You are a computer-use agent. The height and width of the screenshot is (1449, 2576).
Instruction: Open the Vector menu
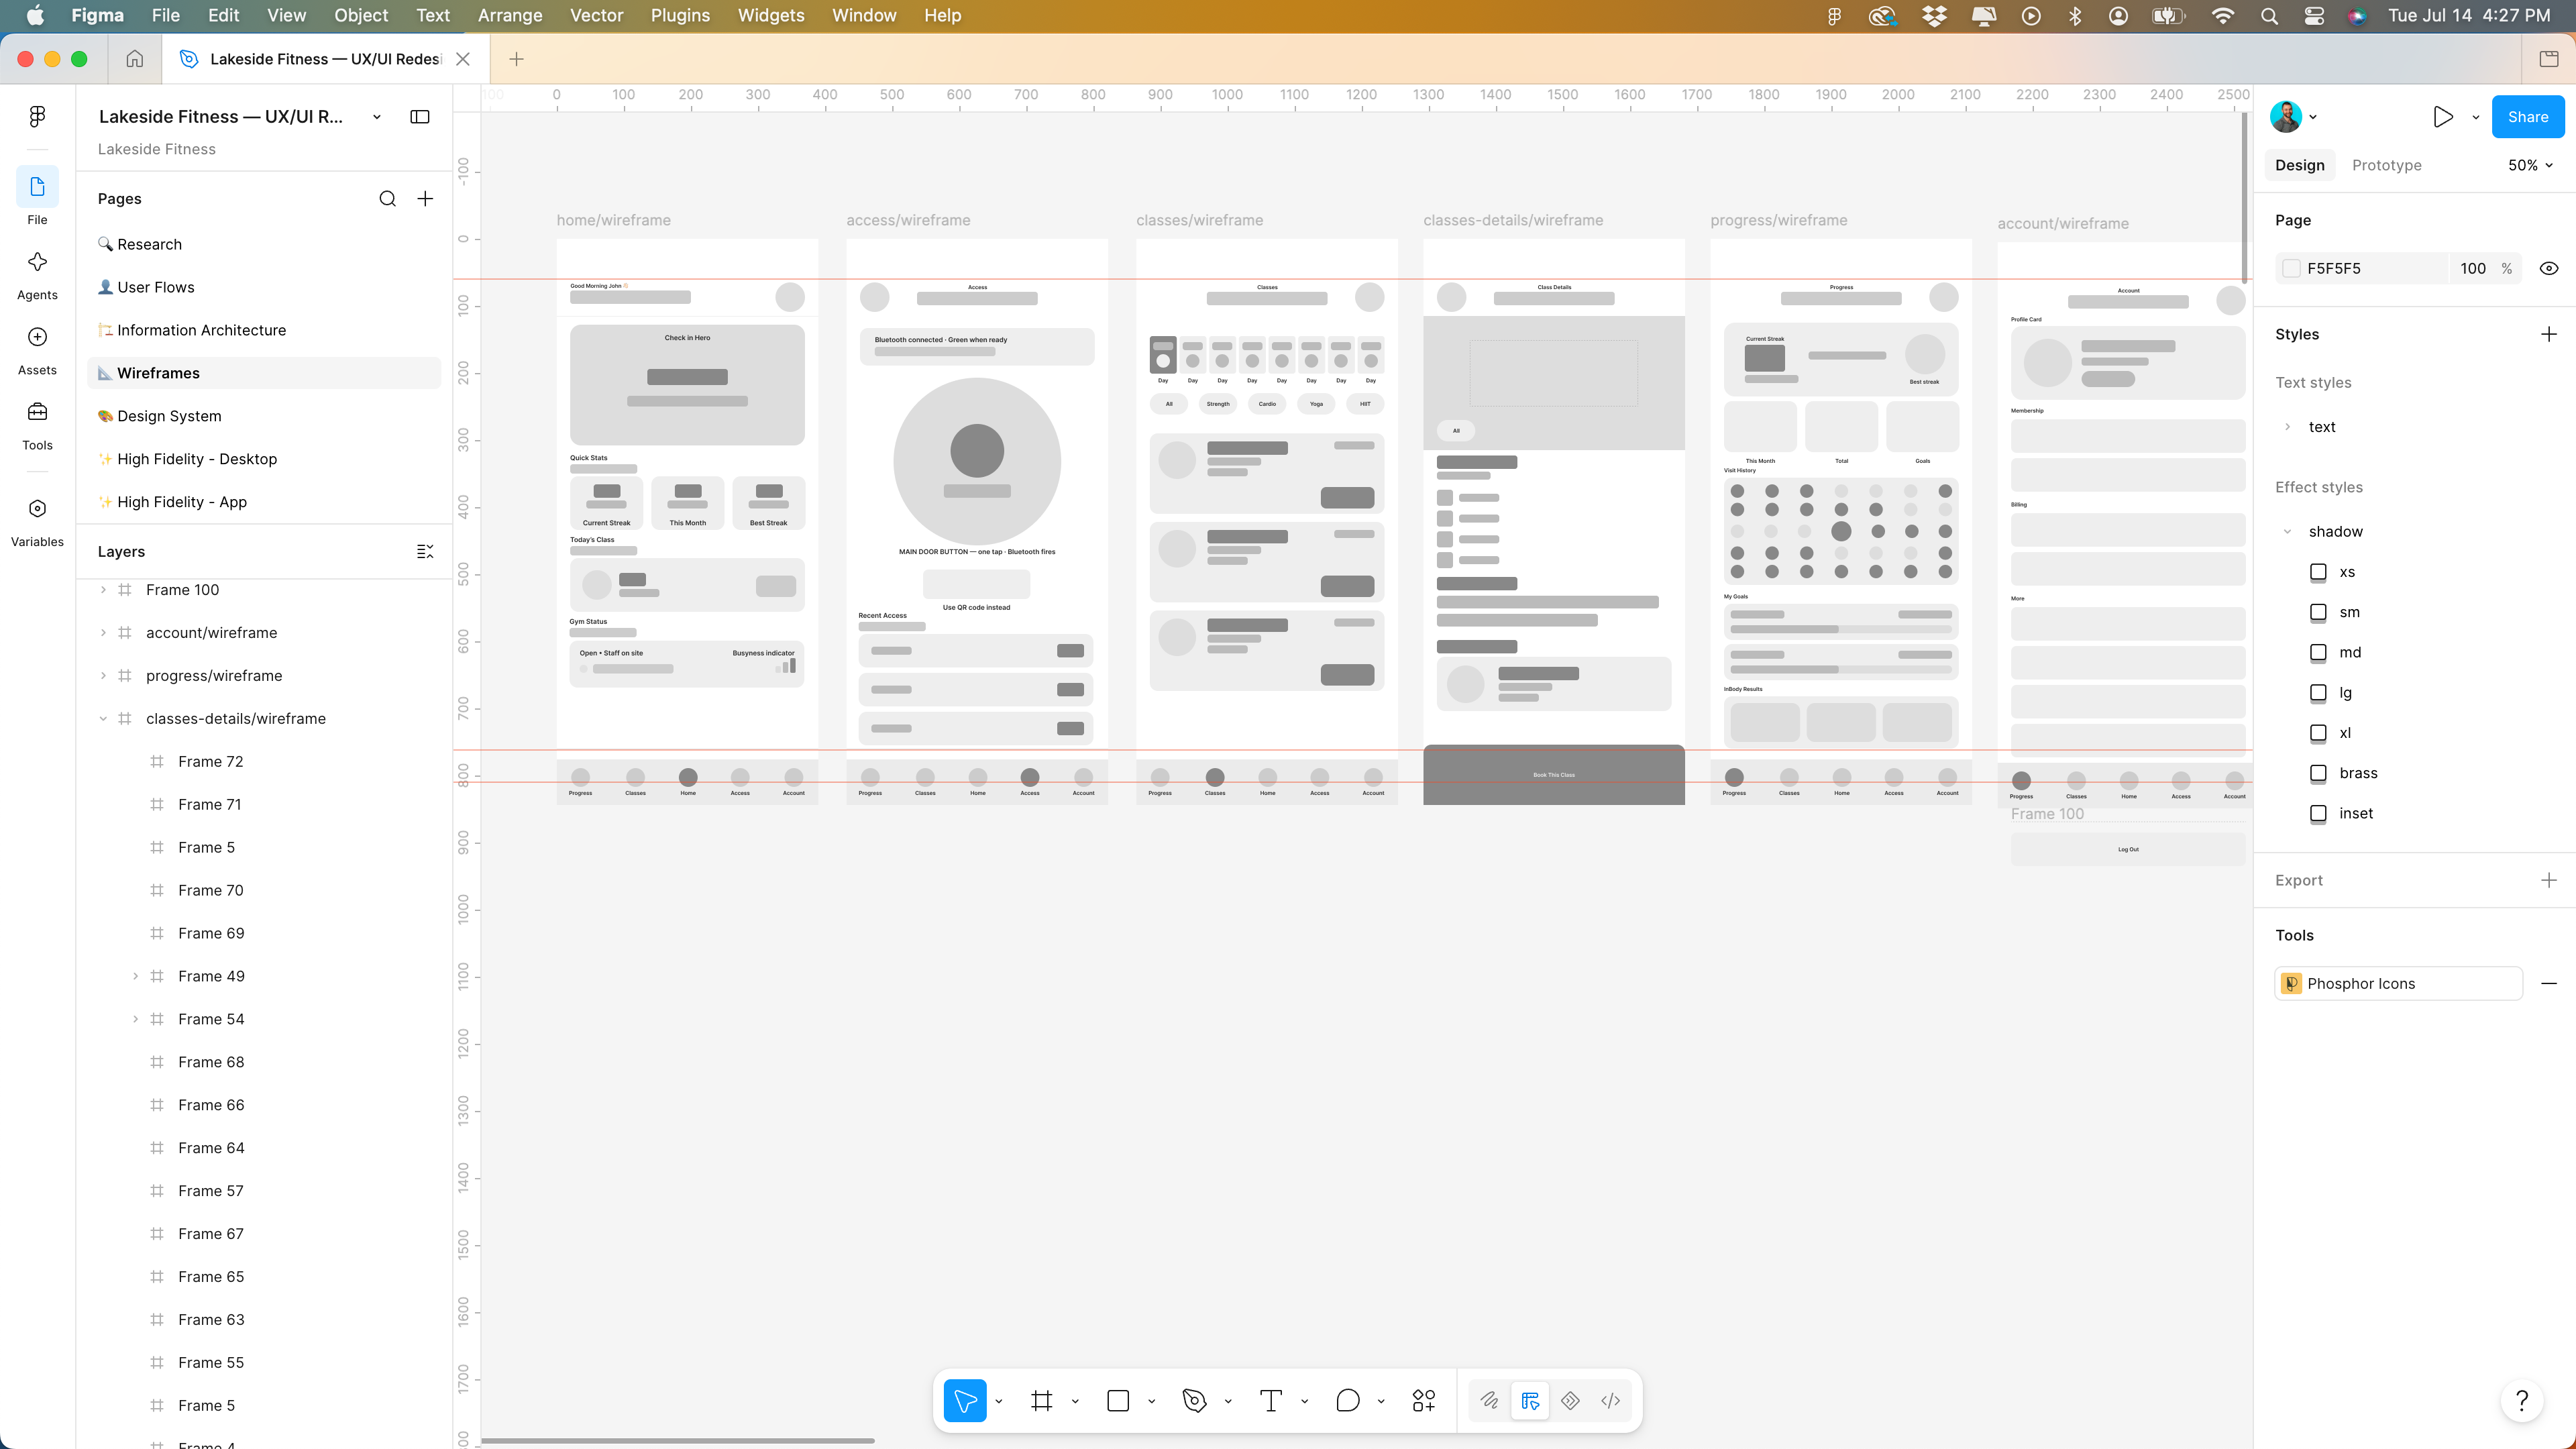tap(596, 15)
